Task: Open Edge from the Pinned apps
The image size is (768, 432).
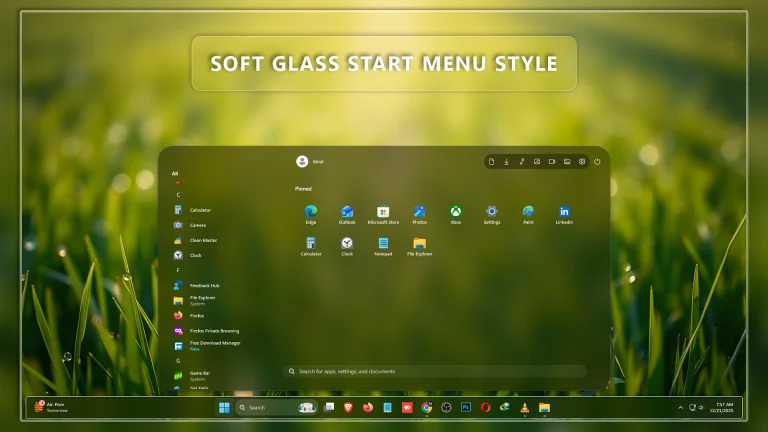Action: (311, 215)
